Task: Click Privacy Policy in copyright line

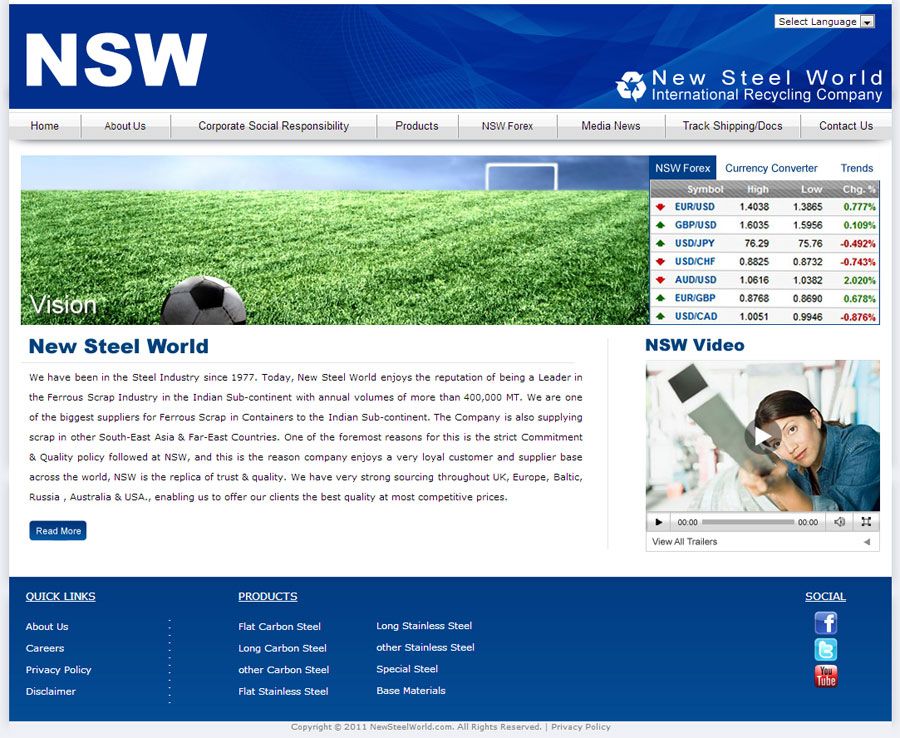Action: point(581,727)
